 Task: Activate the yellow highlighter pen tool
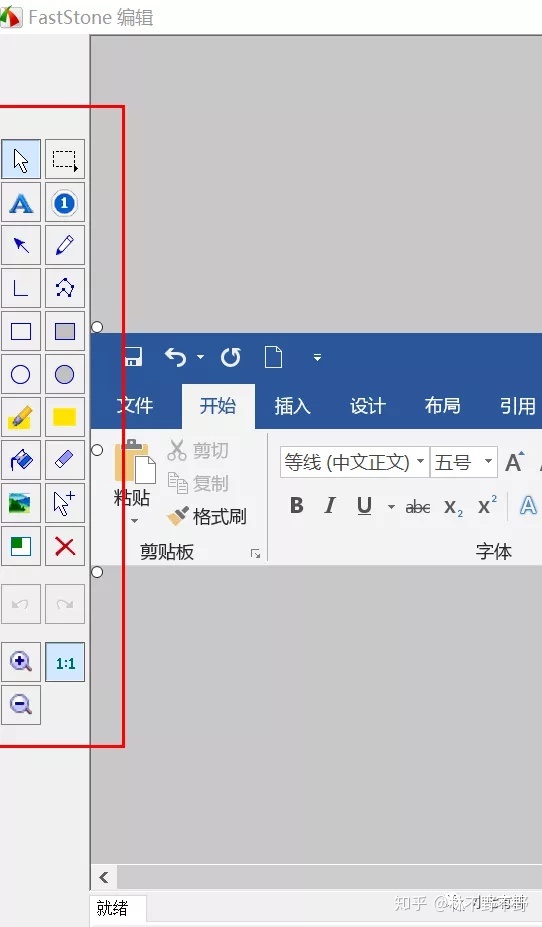click(x=21, y=417)
